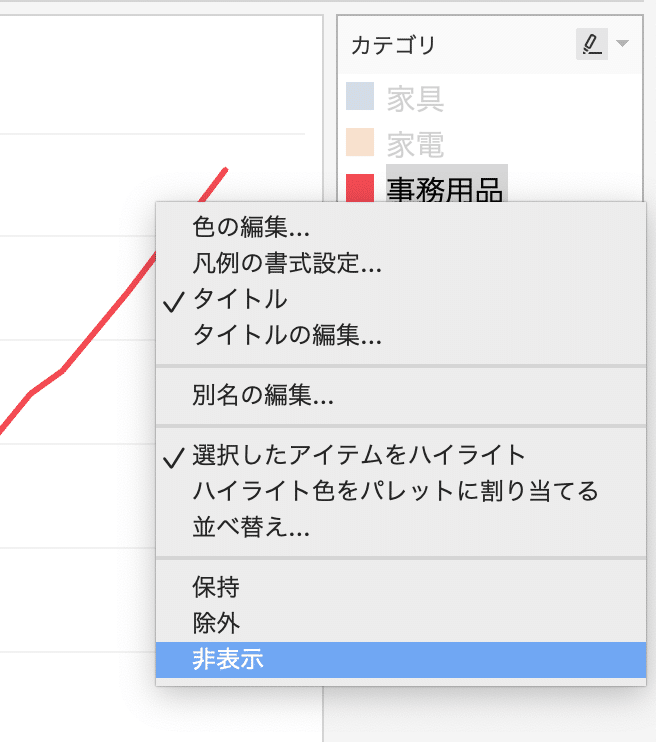Open 凡例の書式設定... menu entry

(401, 263)
